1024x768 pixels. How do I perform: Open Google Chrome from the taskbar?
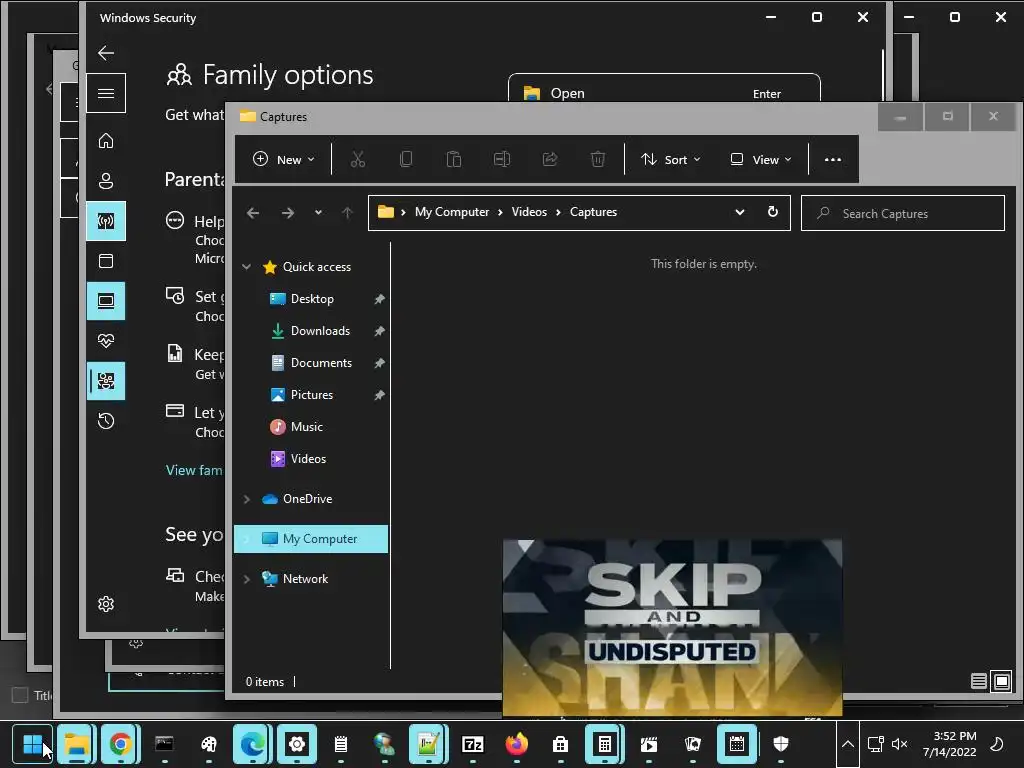120,744
